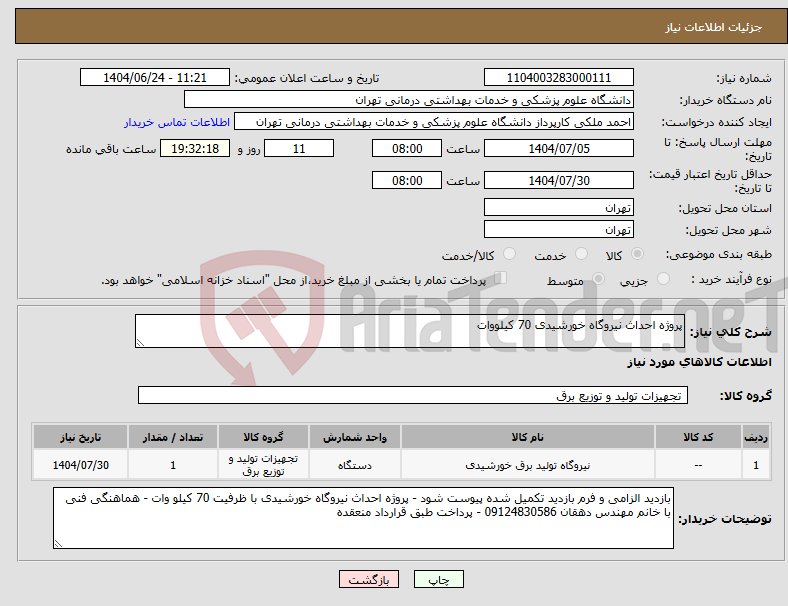Select the کالا radio button

[637, 254]
